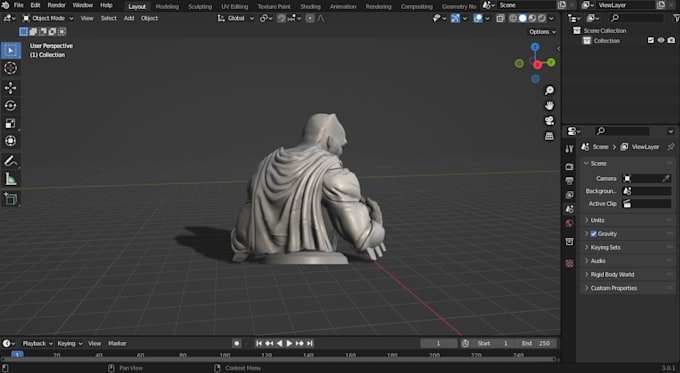The height and width of the screenshot is (373, 680).
Task: Toggle Collection exclude checkbox in outliner
Action: tap(651, 40)
